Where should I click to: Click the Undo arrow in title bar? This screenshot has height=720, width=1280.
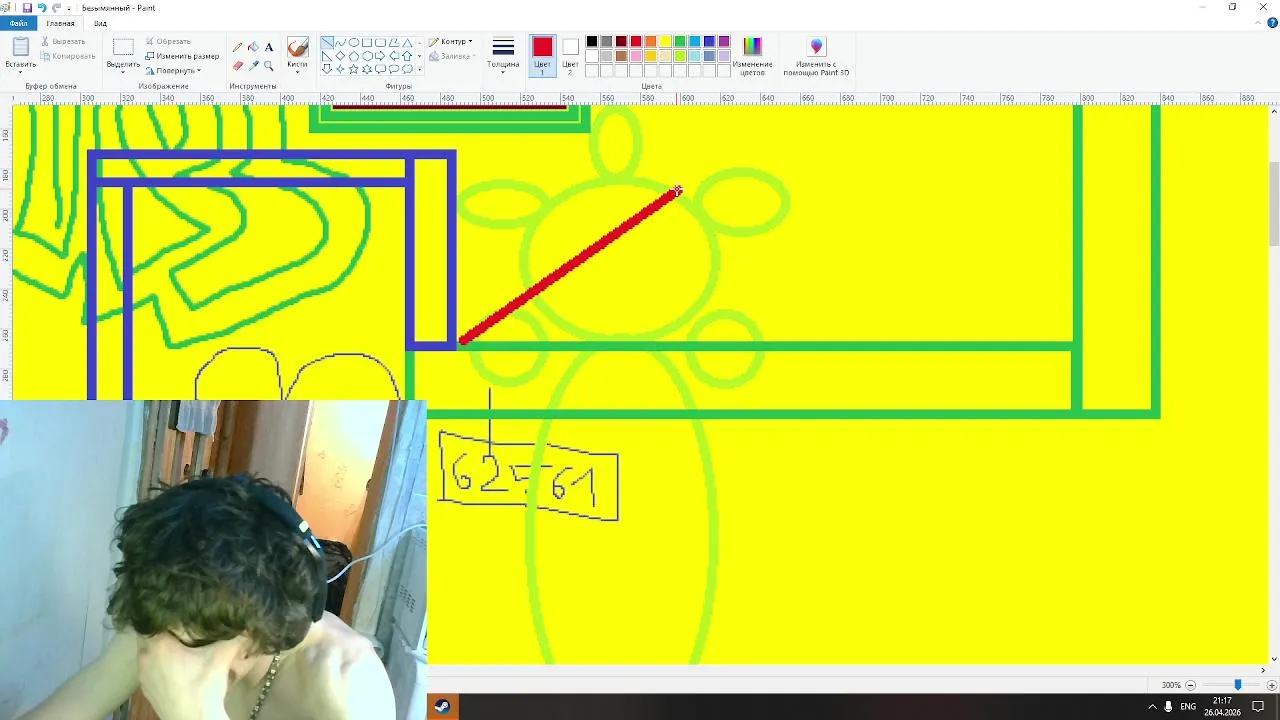42,8
